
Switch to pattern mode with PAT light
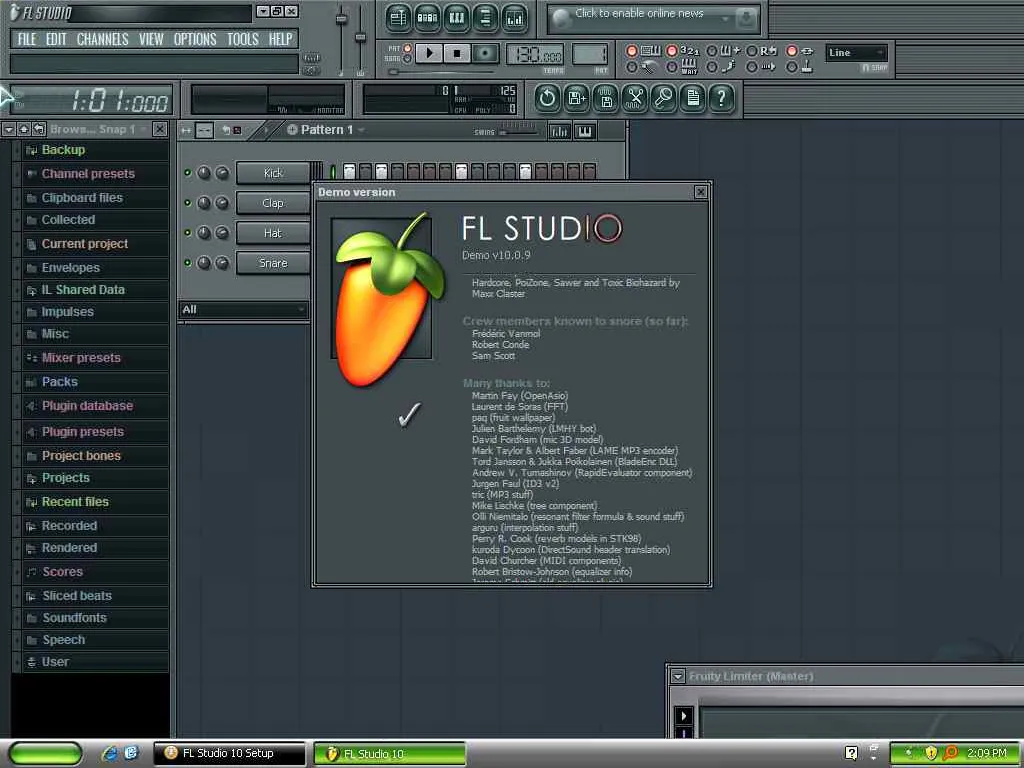click(408, 48)
